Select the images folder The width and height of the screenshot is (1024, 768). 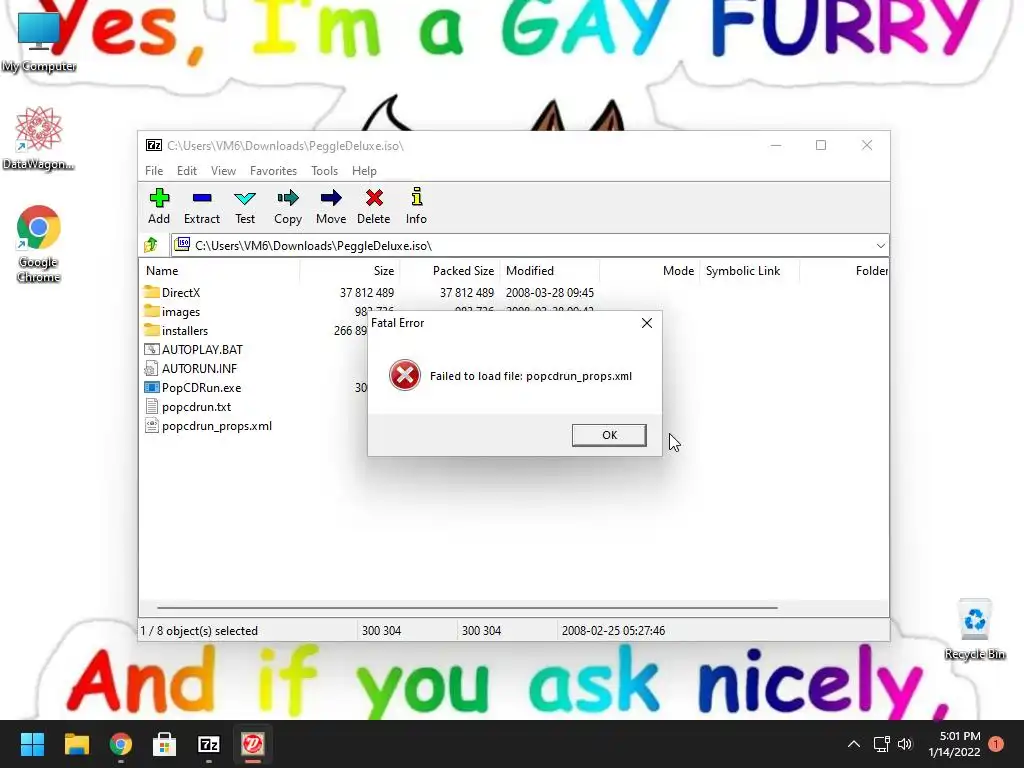click(x=172, y=312)
